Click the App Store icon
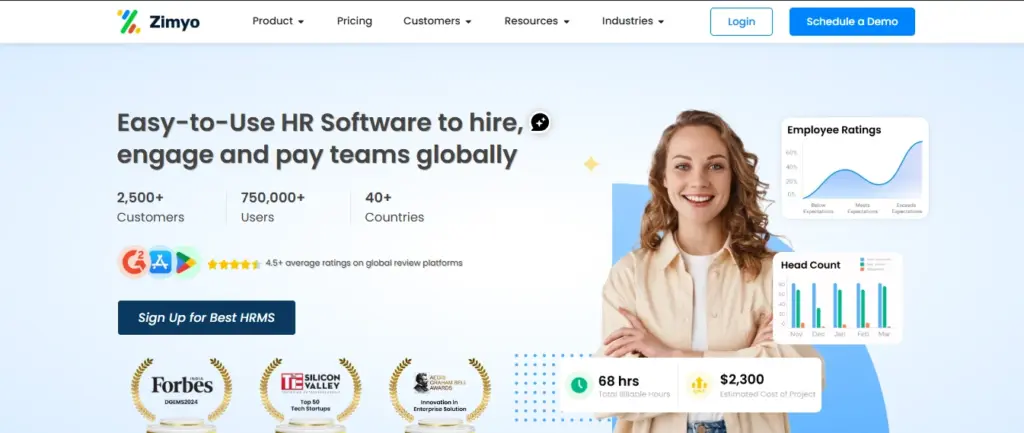 coord(160,263)
